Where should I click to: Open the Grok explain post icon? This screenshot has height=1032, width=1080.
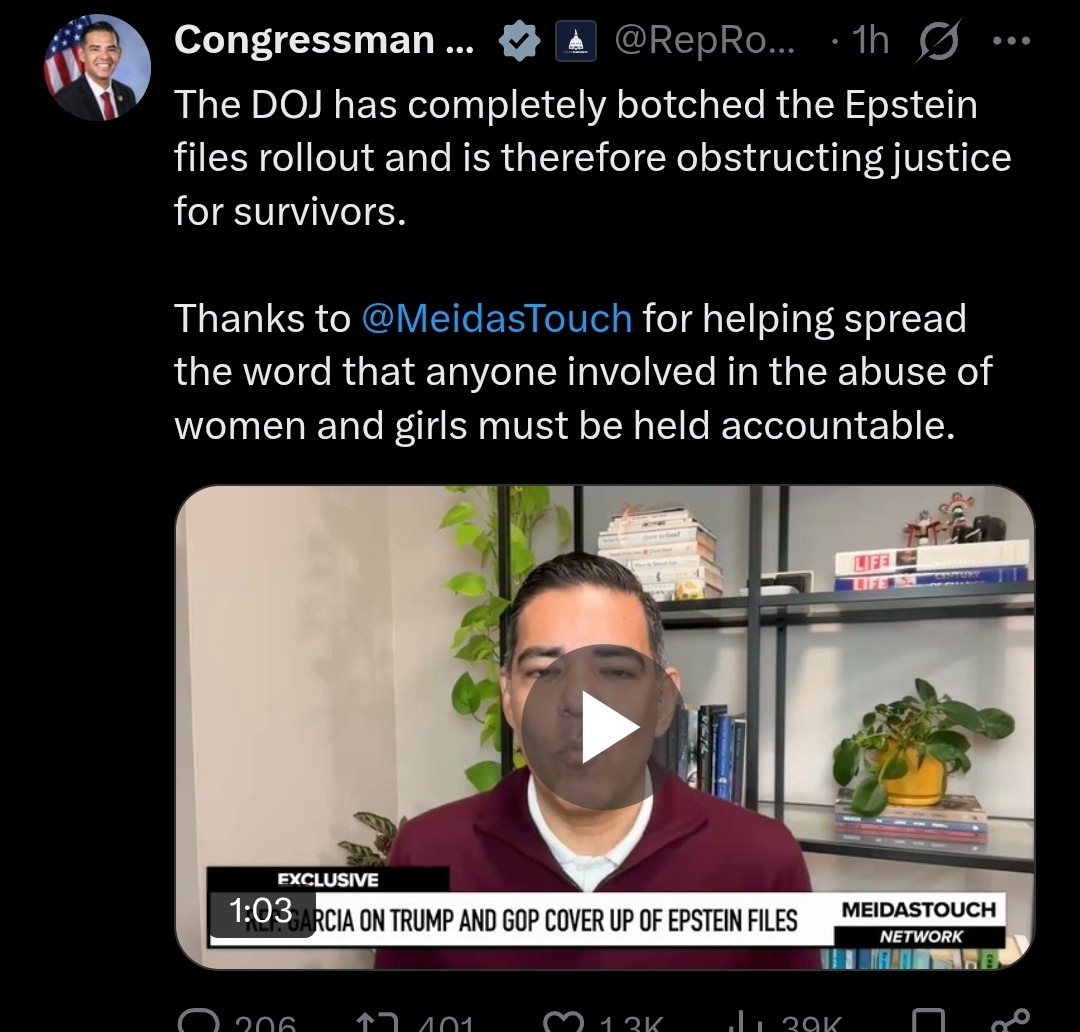(x=937, y=41)
